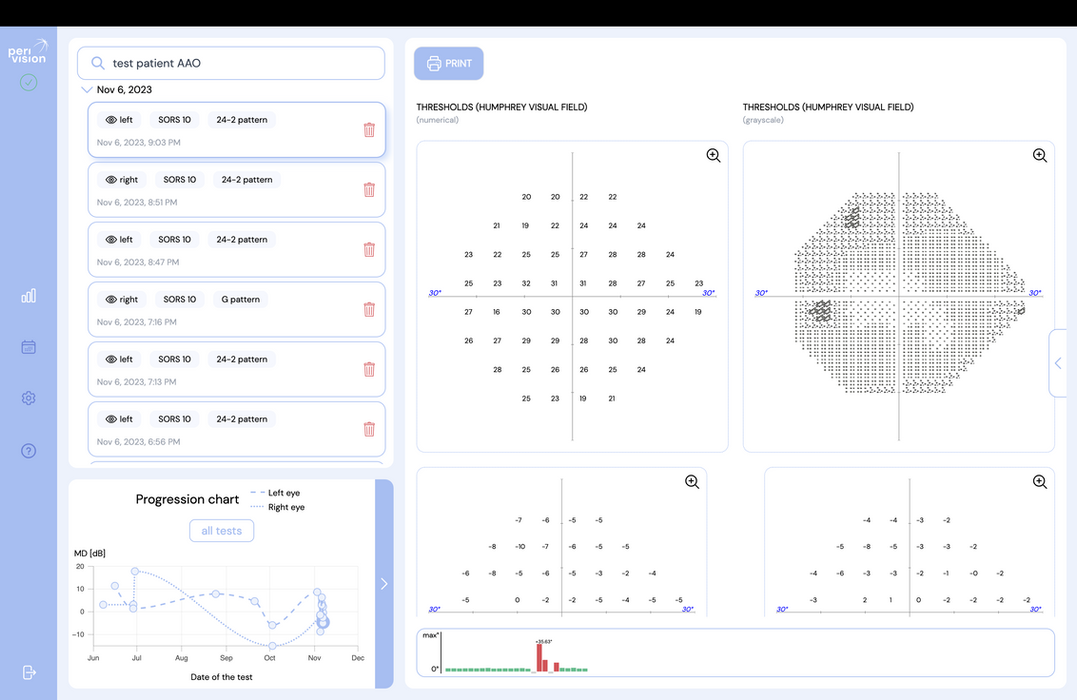
Task: Click the PRINT button
Action: coord(448,63)
